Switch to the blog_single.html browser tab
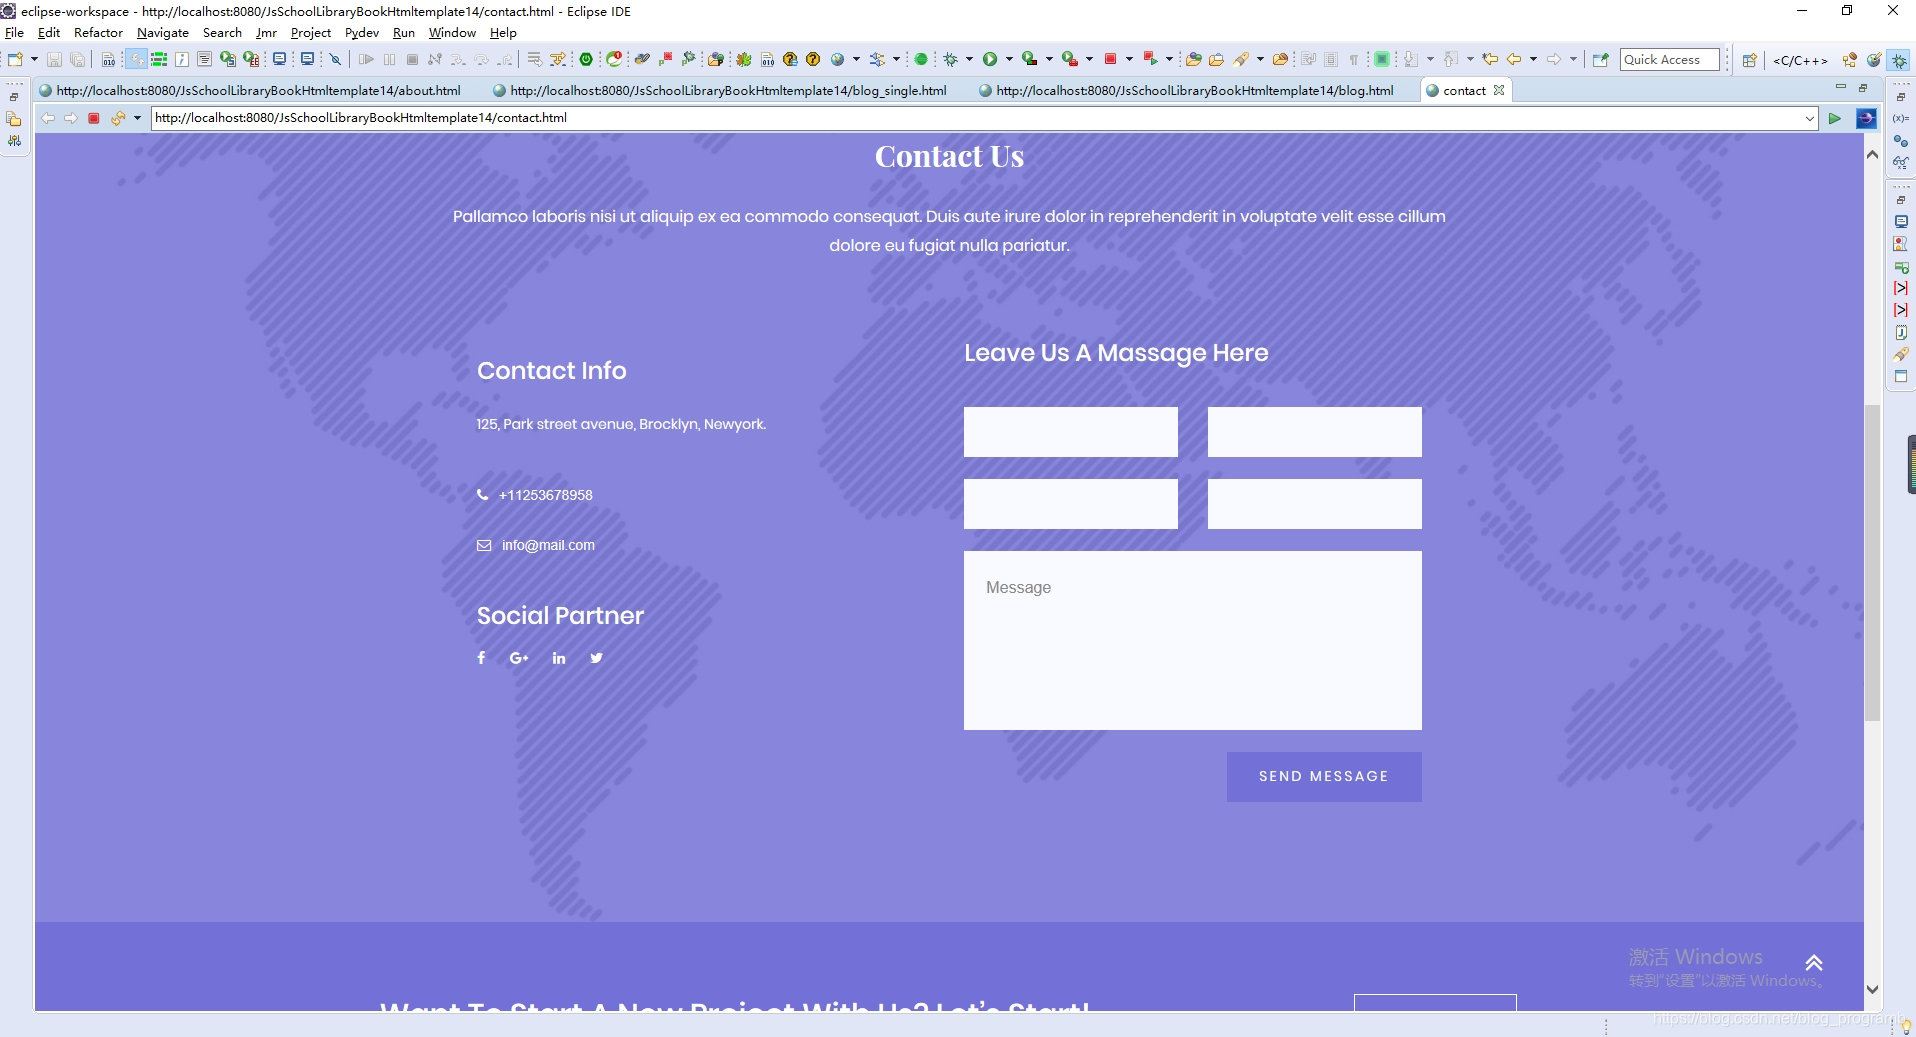The width and height of the screenshot is (1916, 1037). click(719, 91)
